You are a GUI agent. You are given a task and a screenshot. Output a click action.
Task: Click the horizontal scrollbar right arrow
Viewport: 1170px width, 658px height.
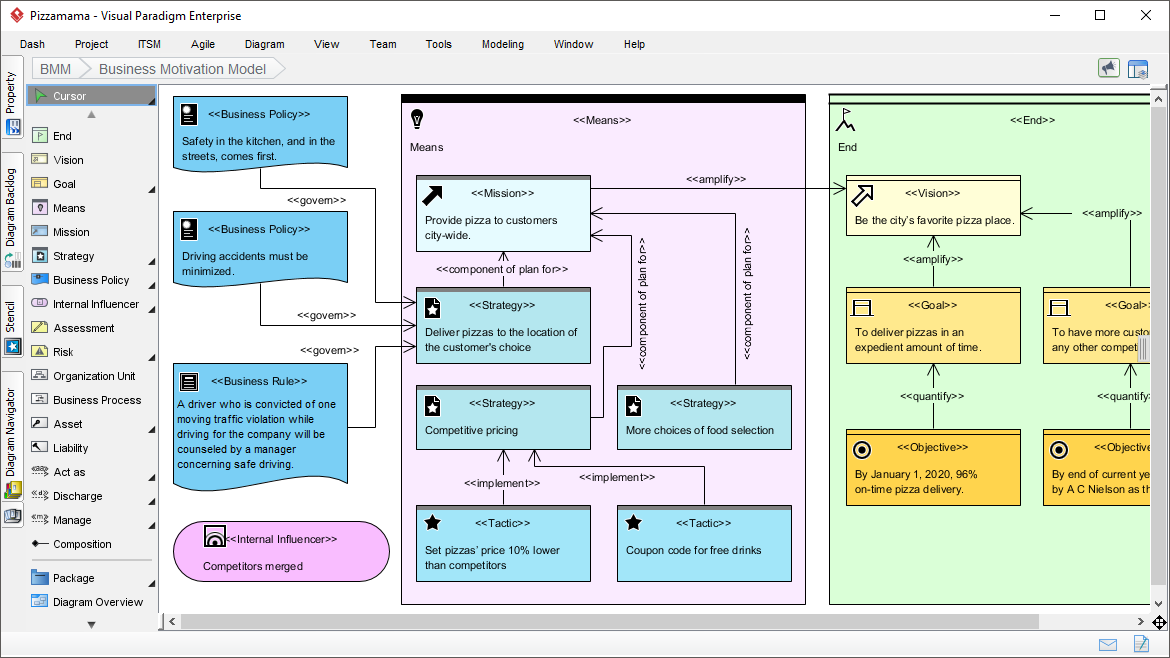click(x=1141, y=621)
